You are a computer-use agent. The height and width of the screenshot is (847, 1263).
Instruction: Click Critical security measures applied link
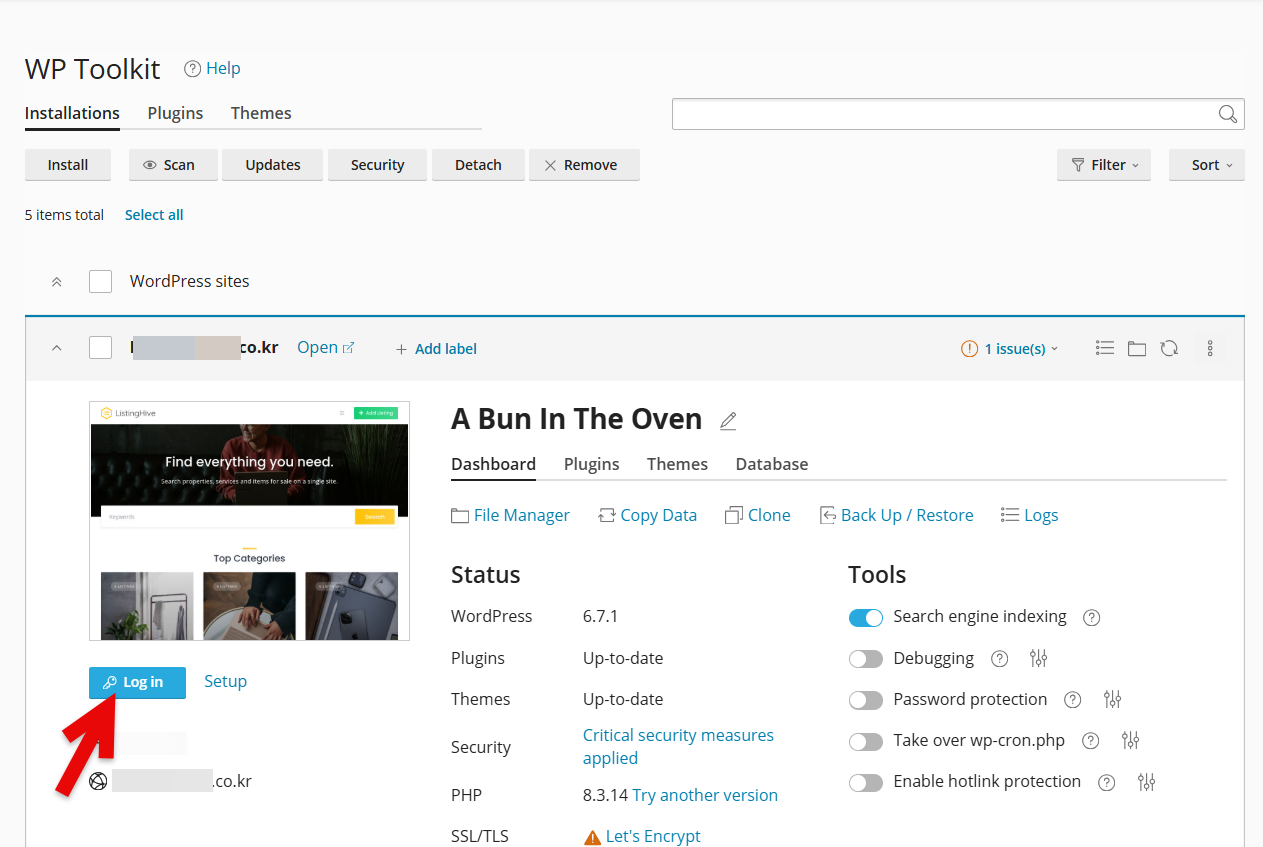[678, 747]
